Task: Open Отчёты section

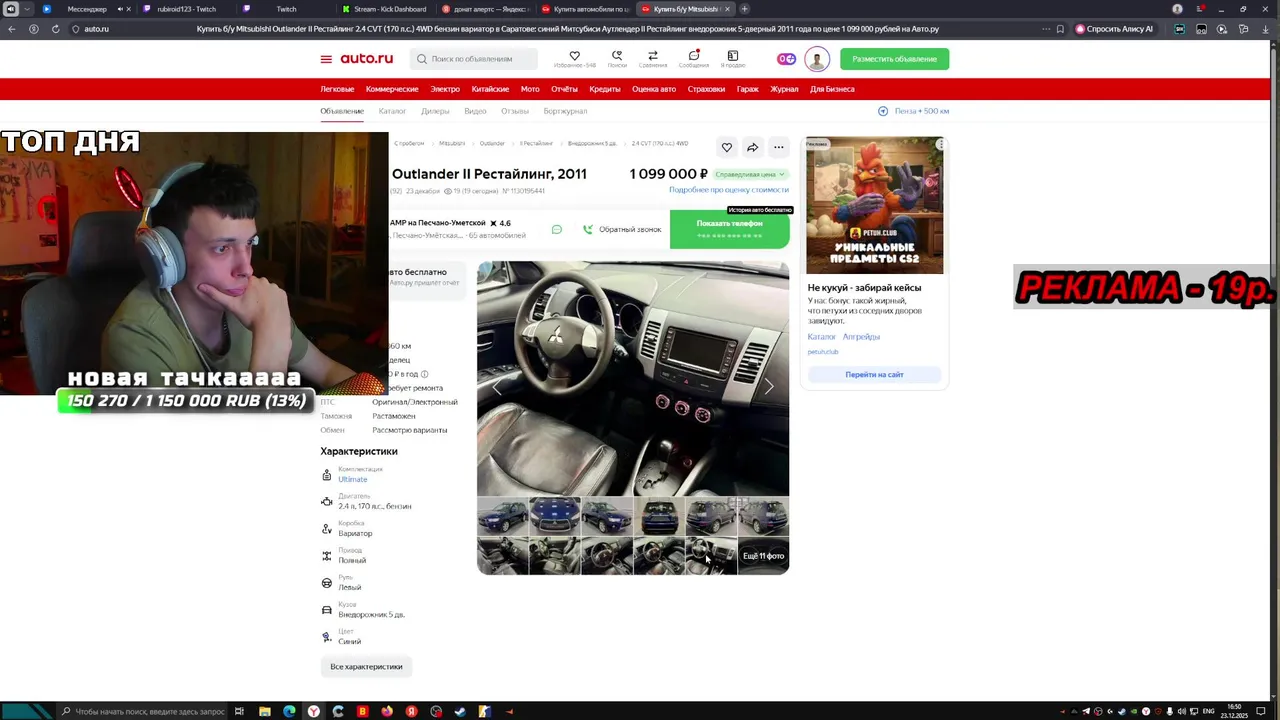Action: [x=564, y=89]
